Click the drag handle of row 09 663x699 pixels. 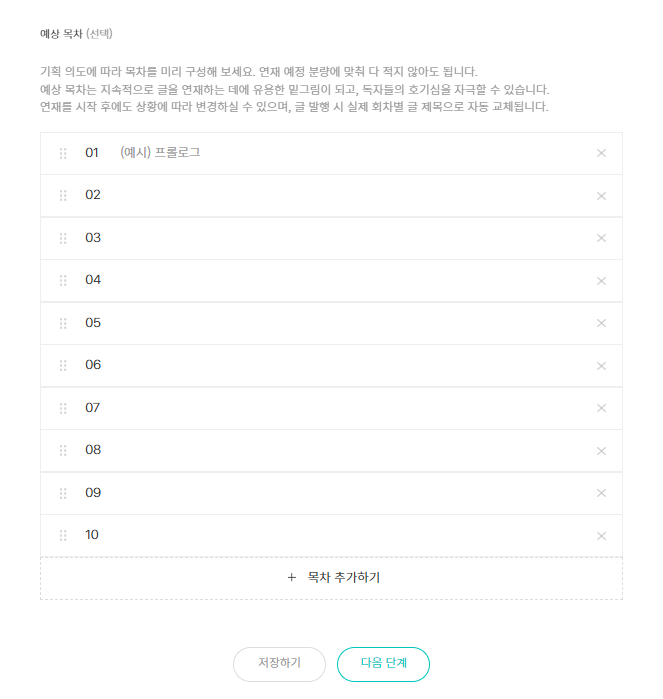63,493
